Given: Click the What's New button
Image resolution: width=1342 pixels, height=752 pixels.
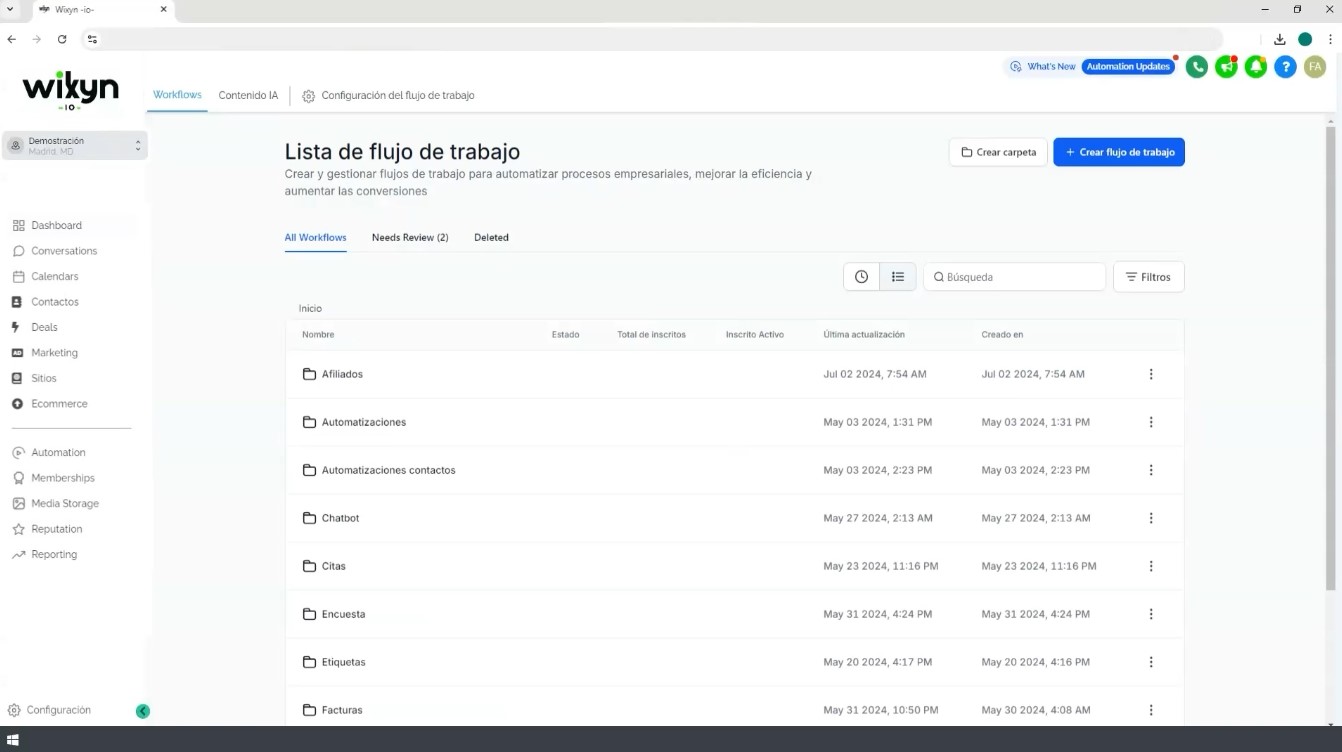Looking at the screenshot, I should coord(1042,67).
